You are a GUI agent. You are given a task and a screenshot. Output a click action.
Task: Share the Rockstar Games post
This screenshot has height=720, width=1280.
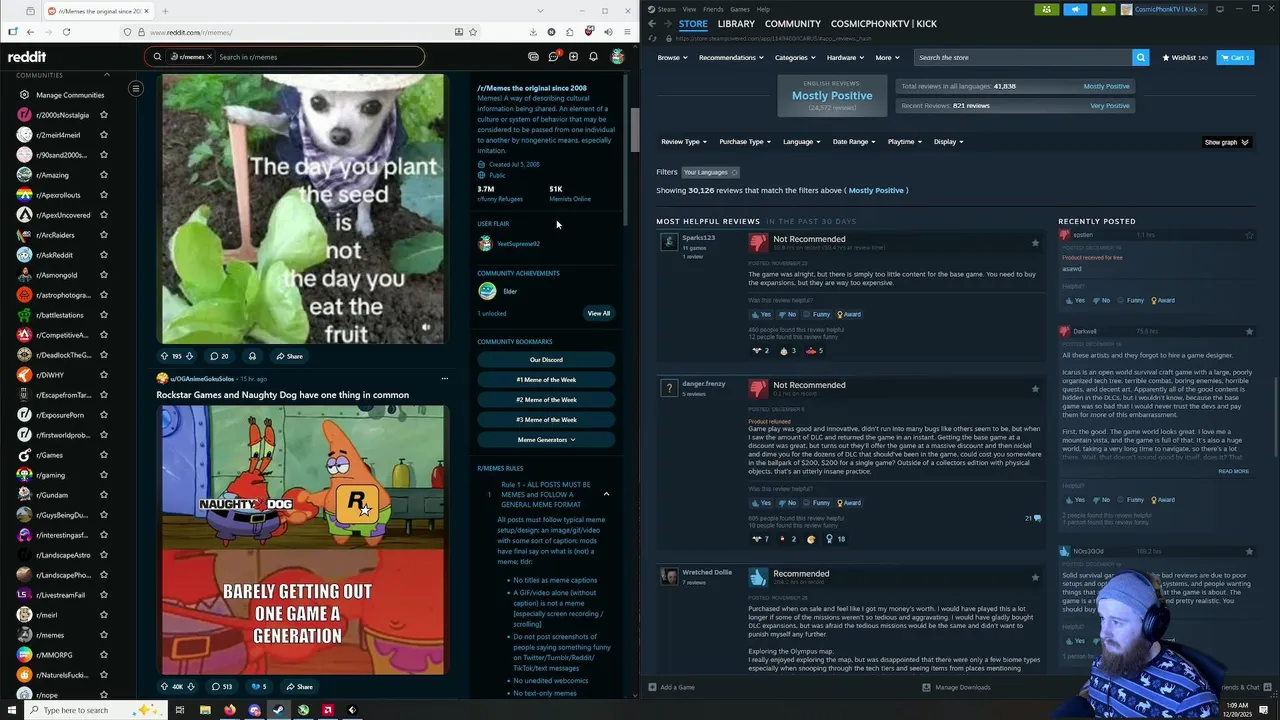[x=298, y=686]
